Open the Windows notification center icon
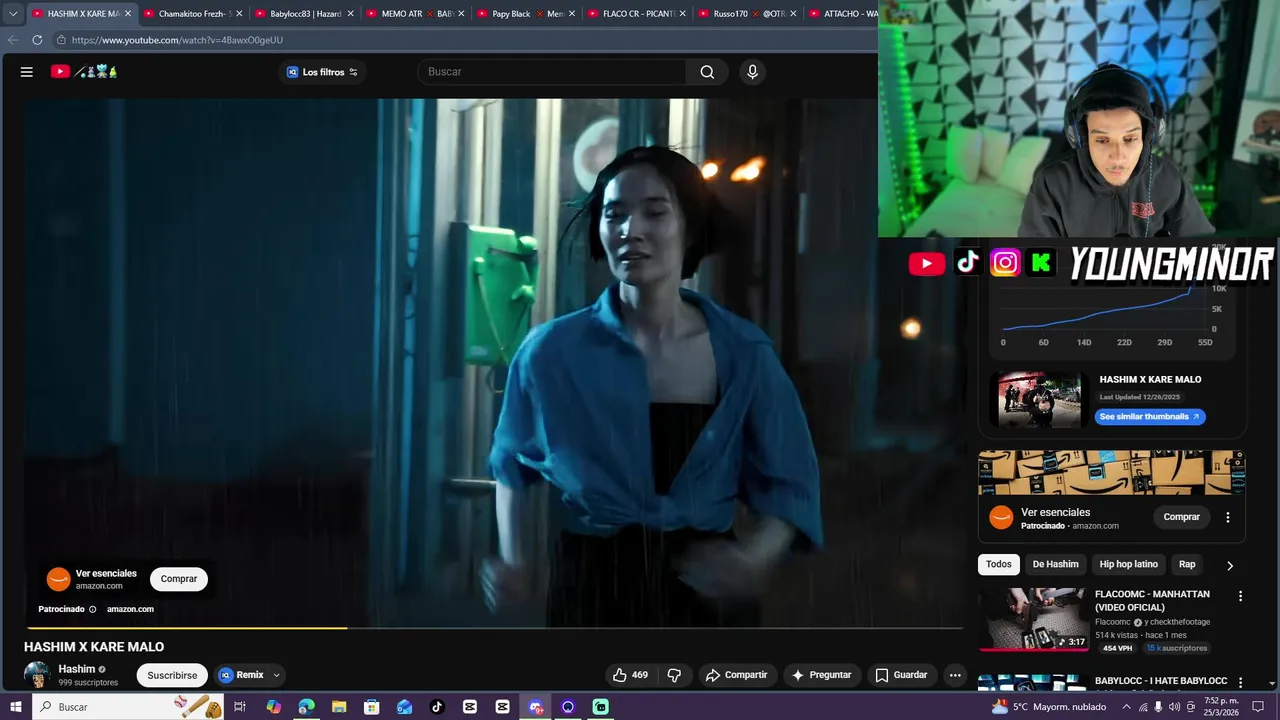 click(1258, 707)
